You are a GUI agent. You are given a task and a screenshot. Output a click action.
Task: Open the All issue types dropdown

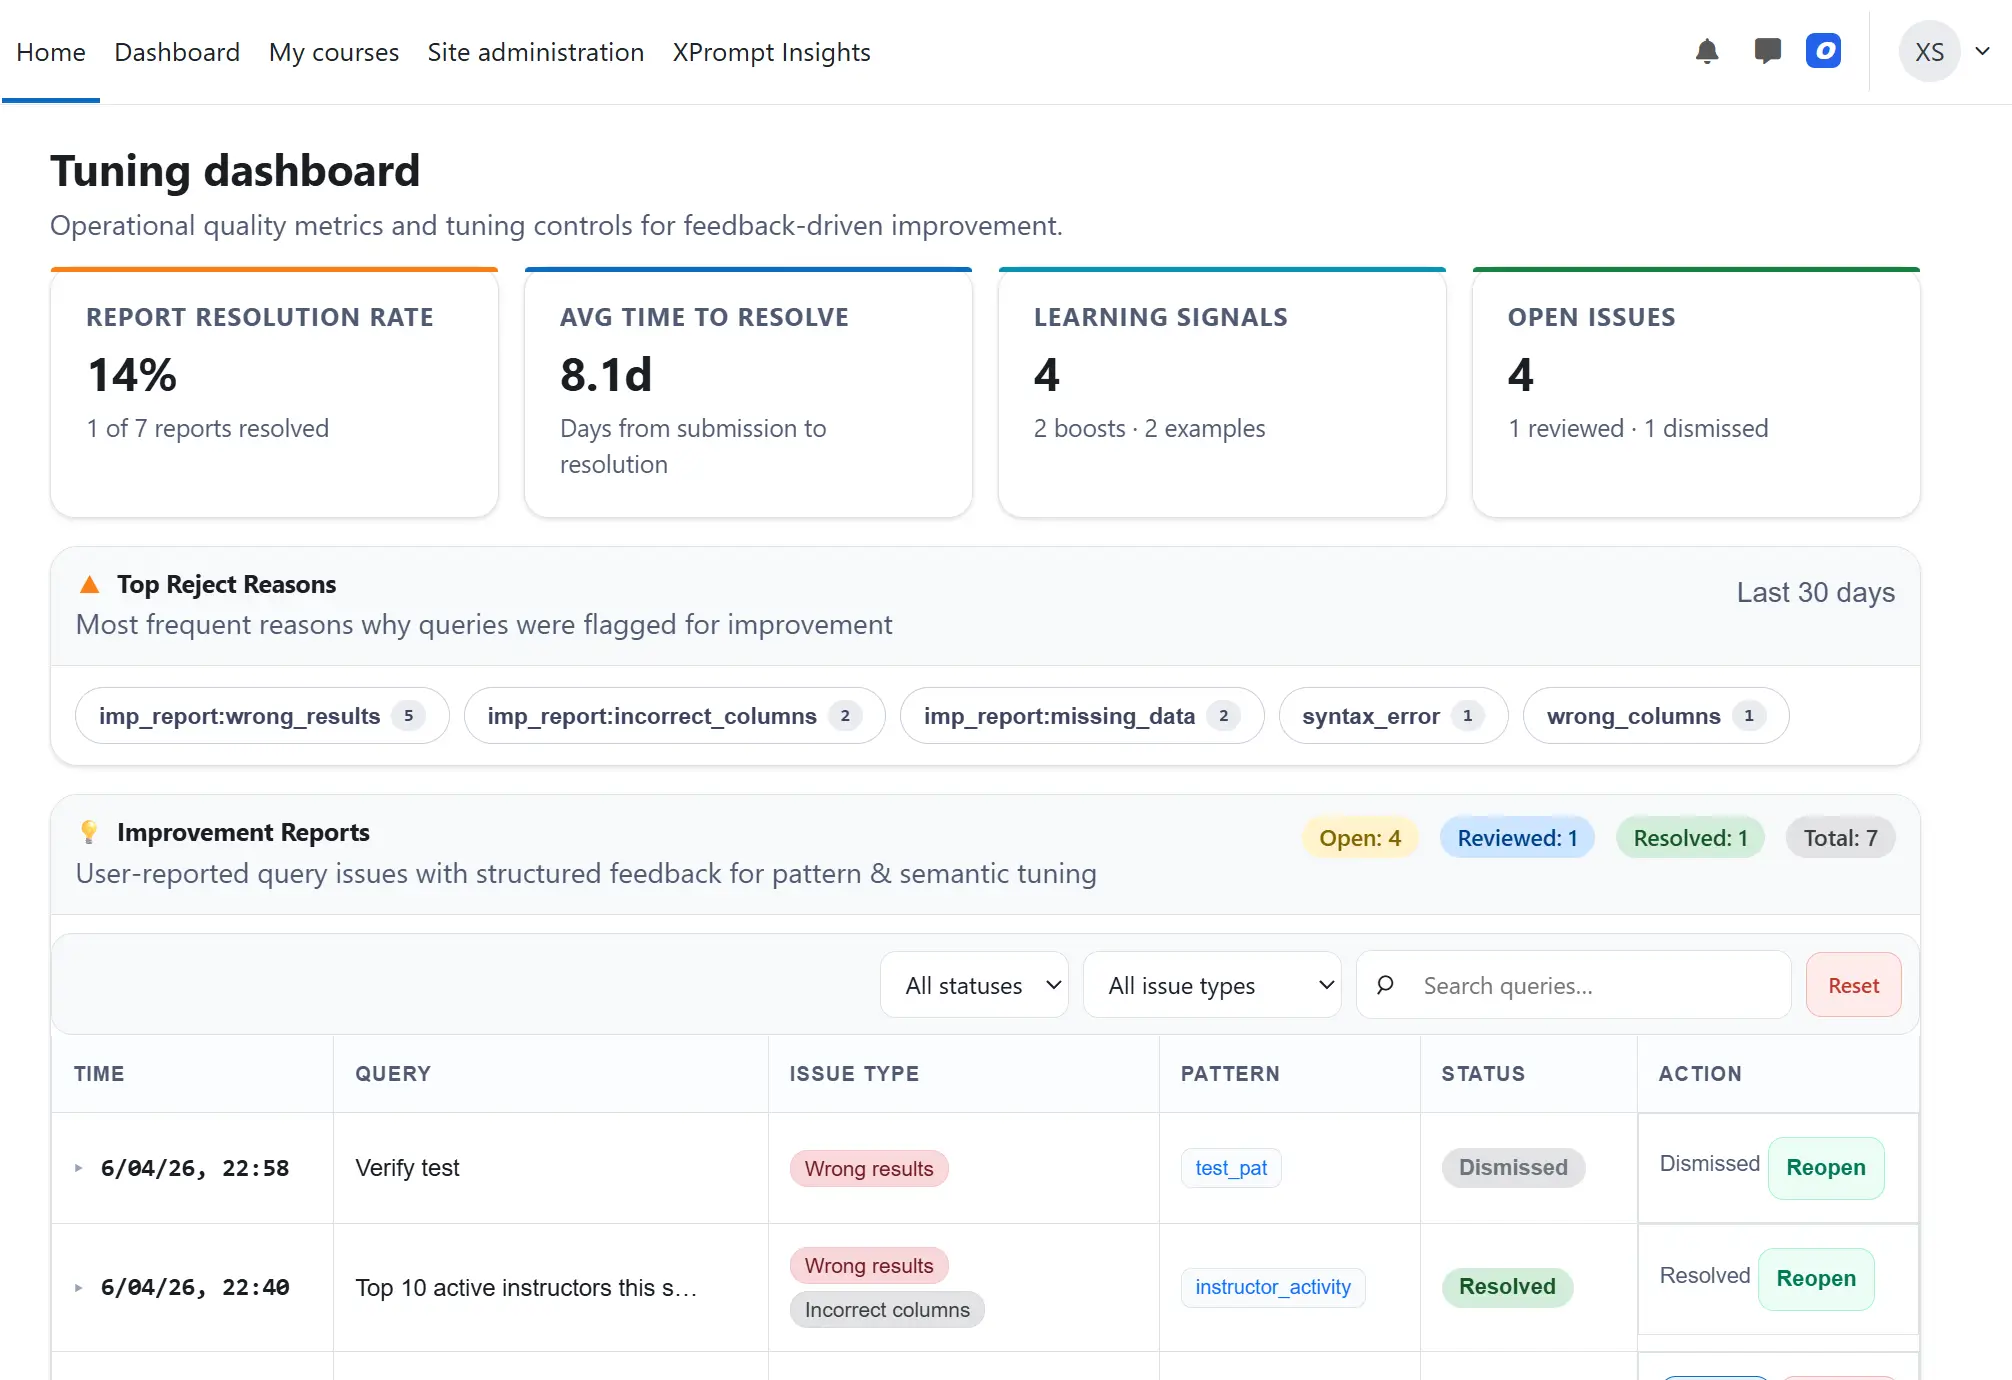[x=1212, y=985]
